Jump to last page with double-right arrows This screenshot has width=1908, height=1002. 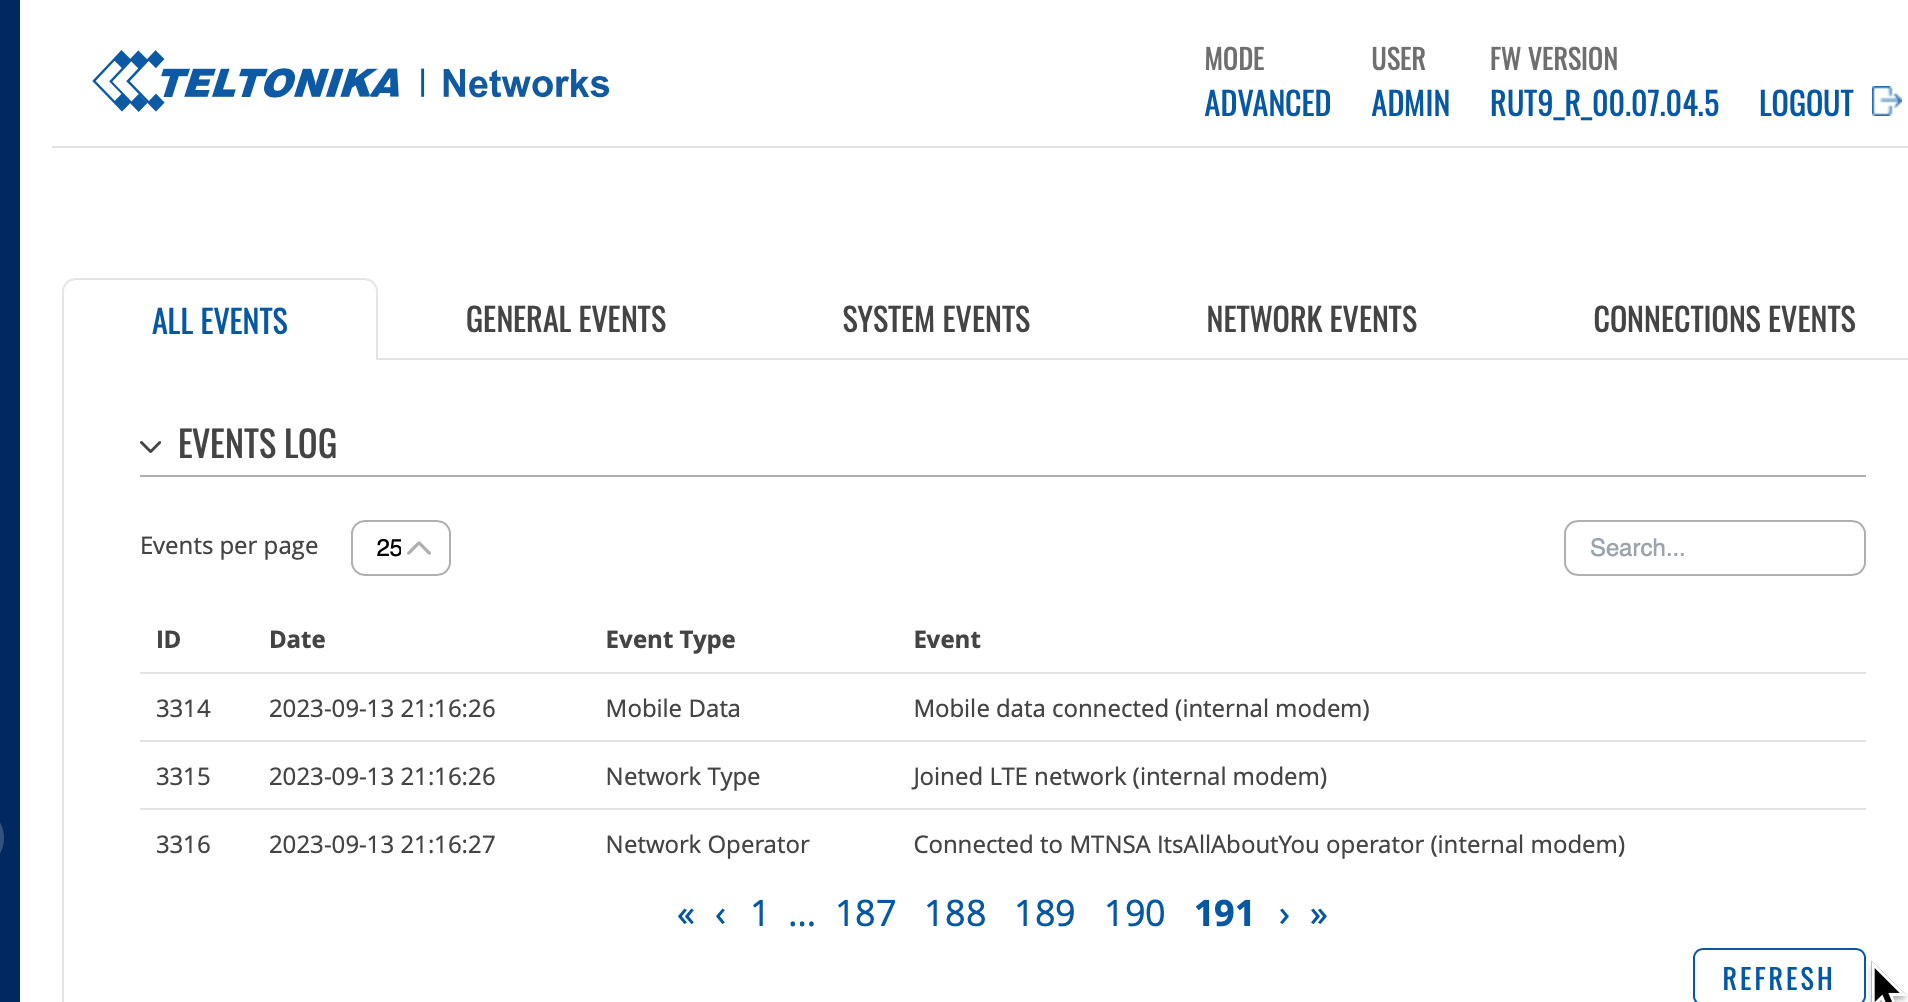[x=1318, y=914]
